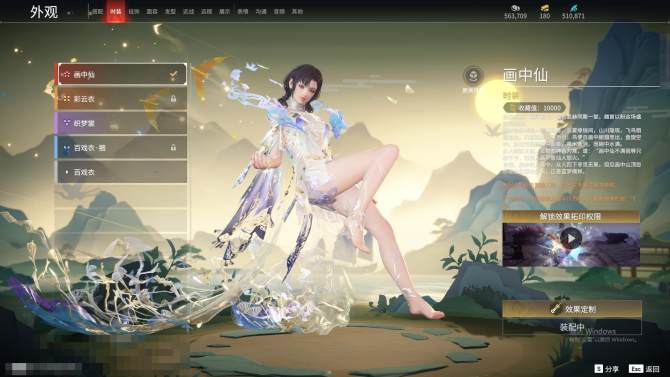Click the 收藏值 10000 badge
The width and height of the screenshot is (670, 377).
tap(535, 108)
